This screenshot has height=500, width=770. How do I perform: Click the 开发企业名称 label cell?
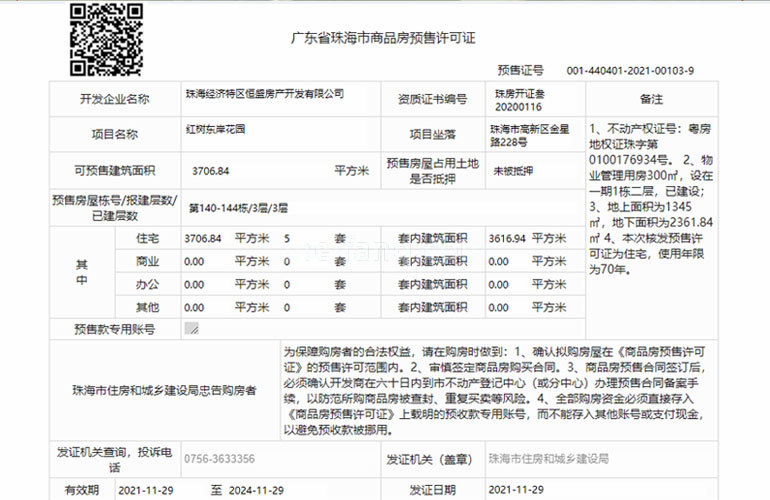(x=115, y=99)
